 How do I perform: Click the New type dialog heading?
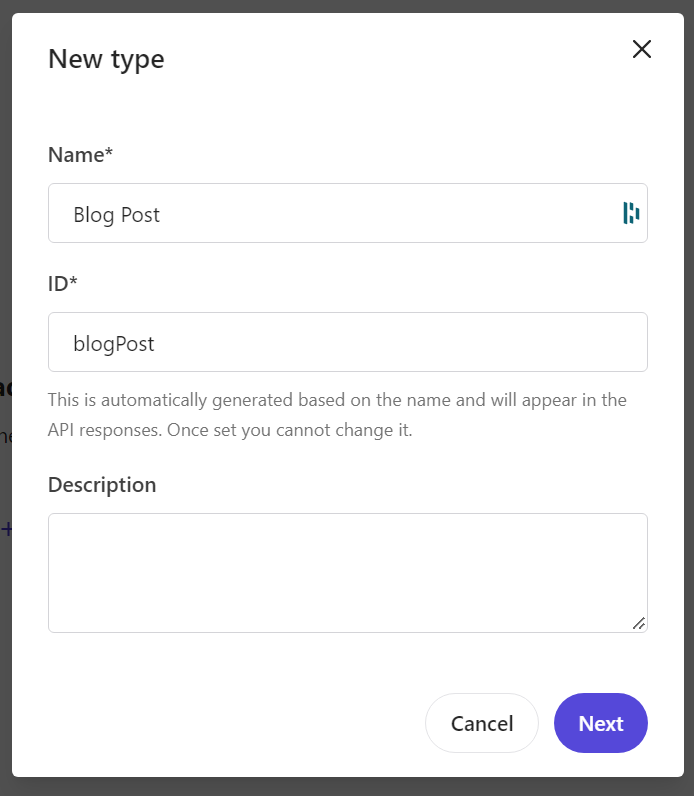tap(106, 59)
